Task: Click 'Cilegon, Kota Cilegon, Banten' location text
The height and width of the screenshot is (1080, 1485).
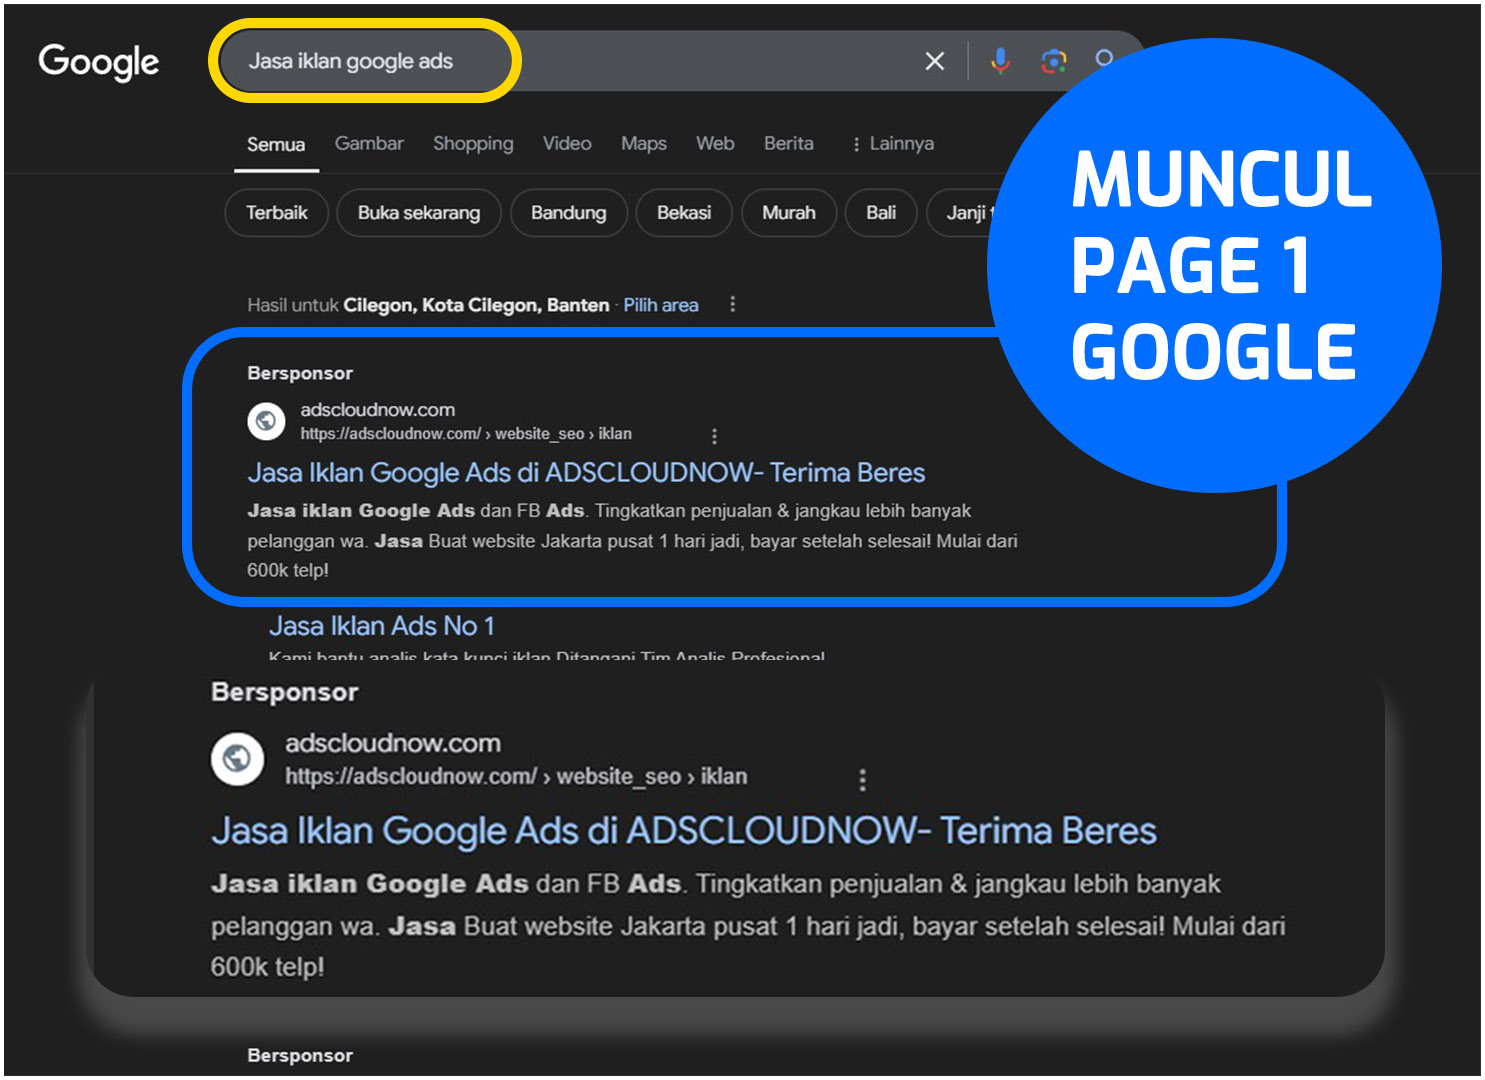Action: pos(476,305)
